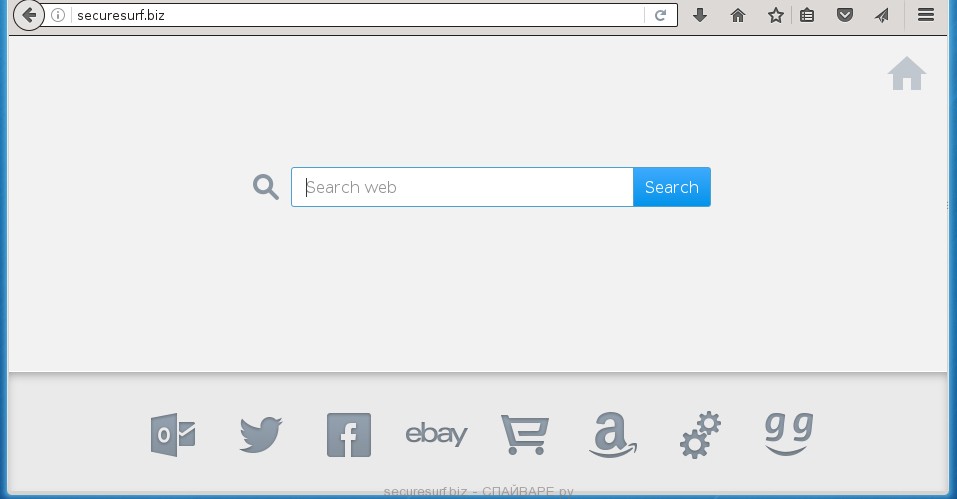
Task: Go back using the browser back arrow
Action: [29, 15]
